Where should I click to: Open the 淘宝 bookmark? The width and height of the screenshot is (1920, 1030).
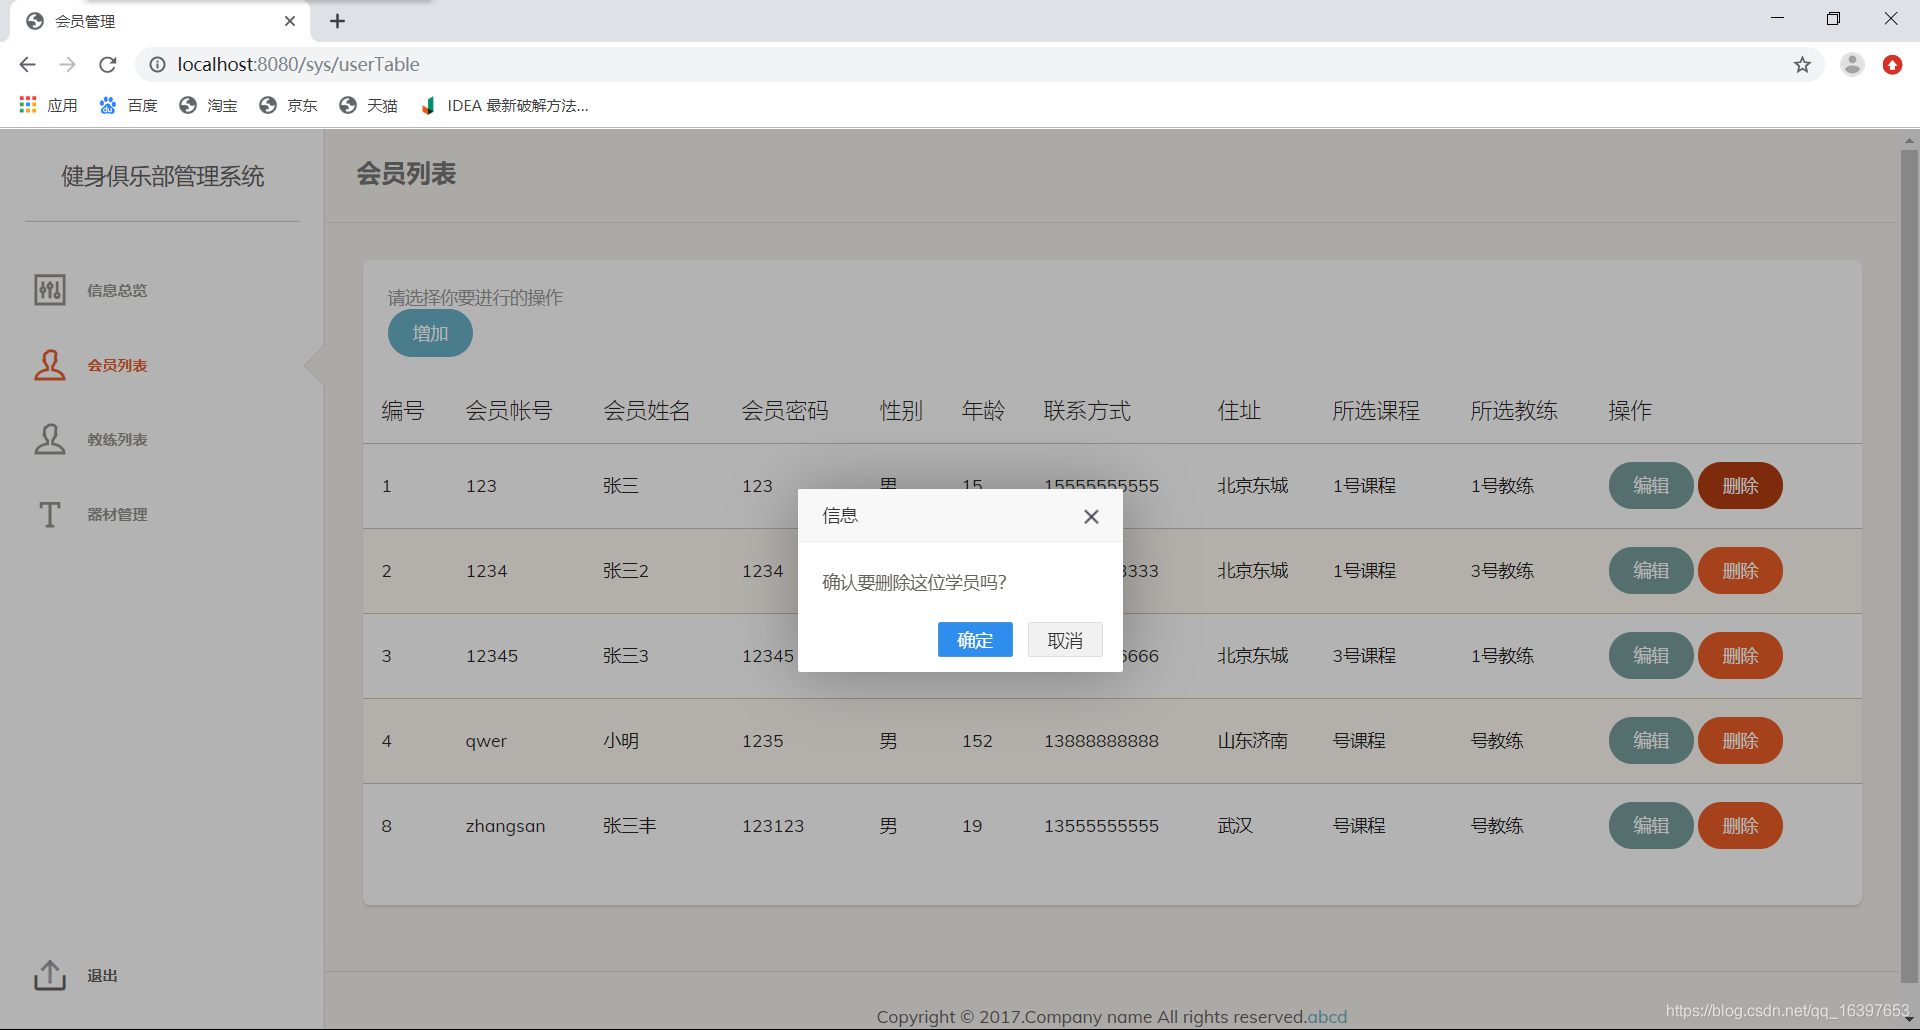click(208, 105)
